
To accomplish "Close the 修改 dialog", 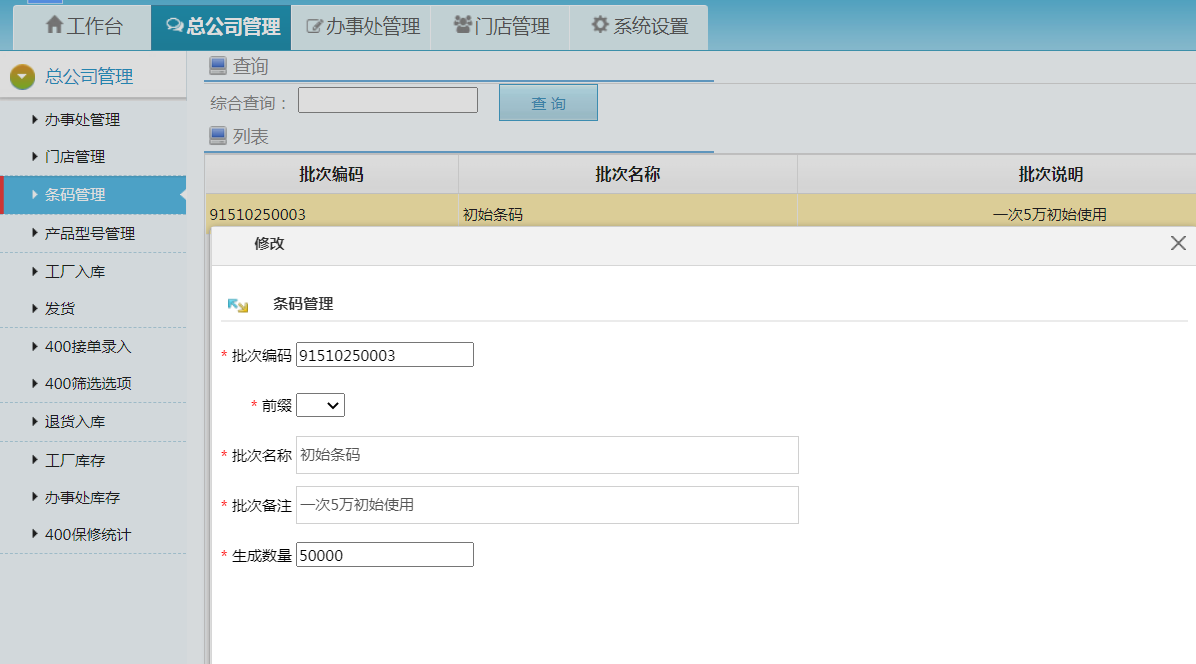I will coord(1178,243).
